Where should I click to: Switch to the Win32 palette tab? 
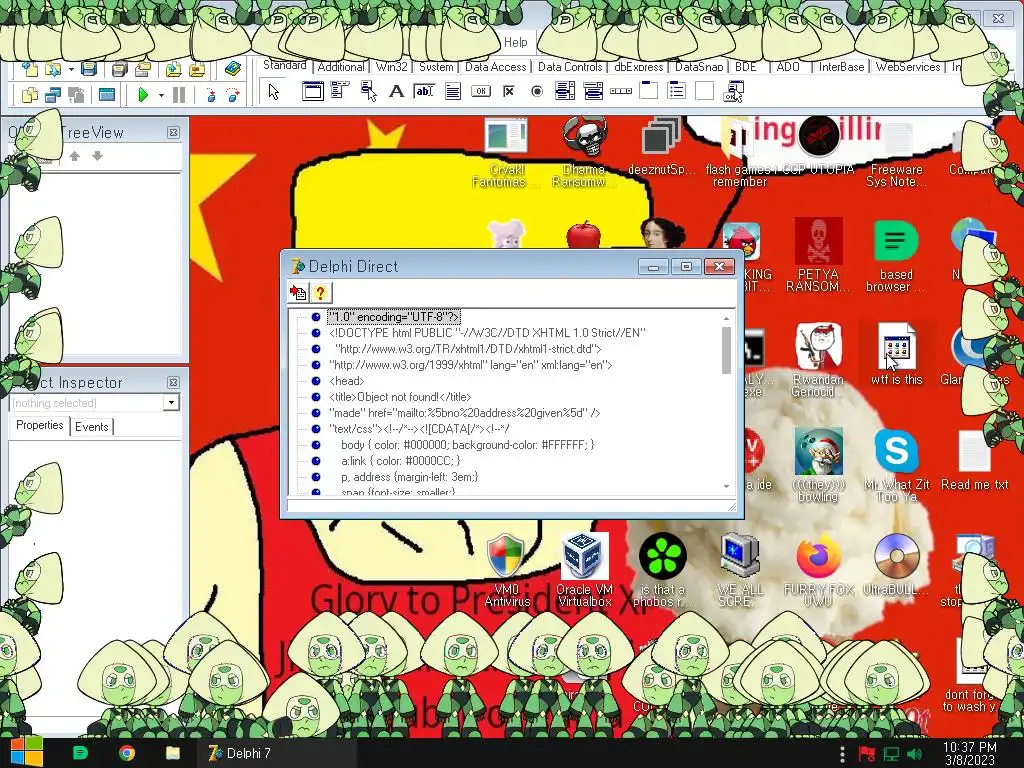point(391,67)
